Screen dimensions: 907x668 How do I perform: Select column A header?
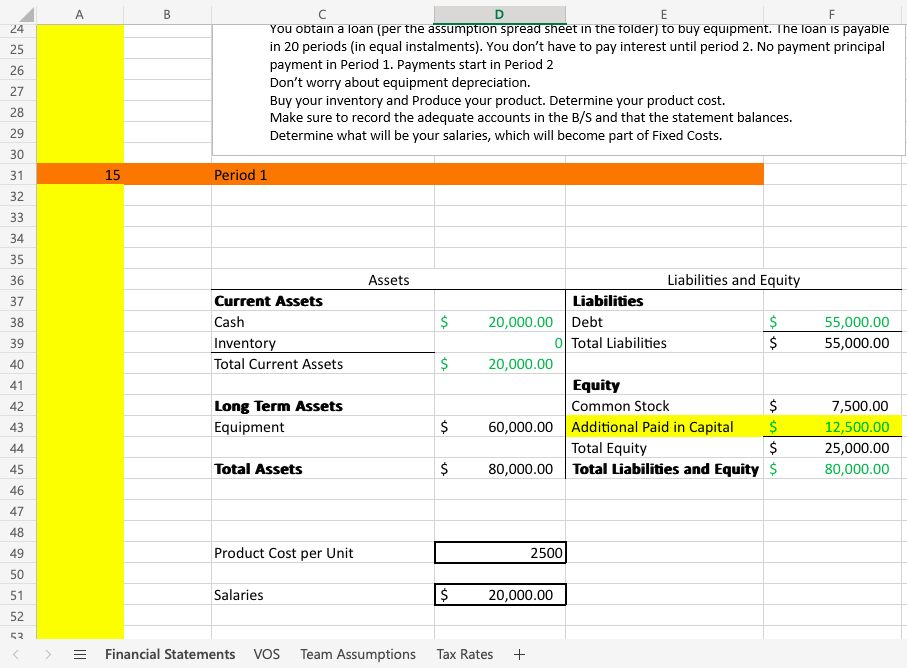79,13
